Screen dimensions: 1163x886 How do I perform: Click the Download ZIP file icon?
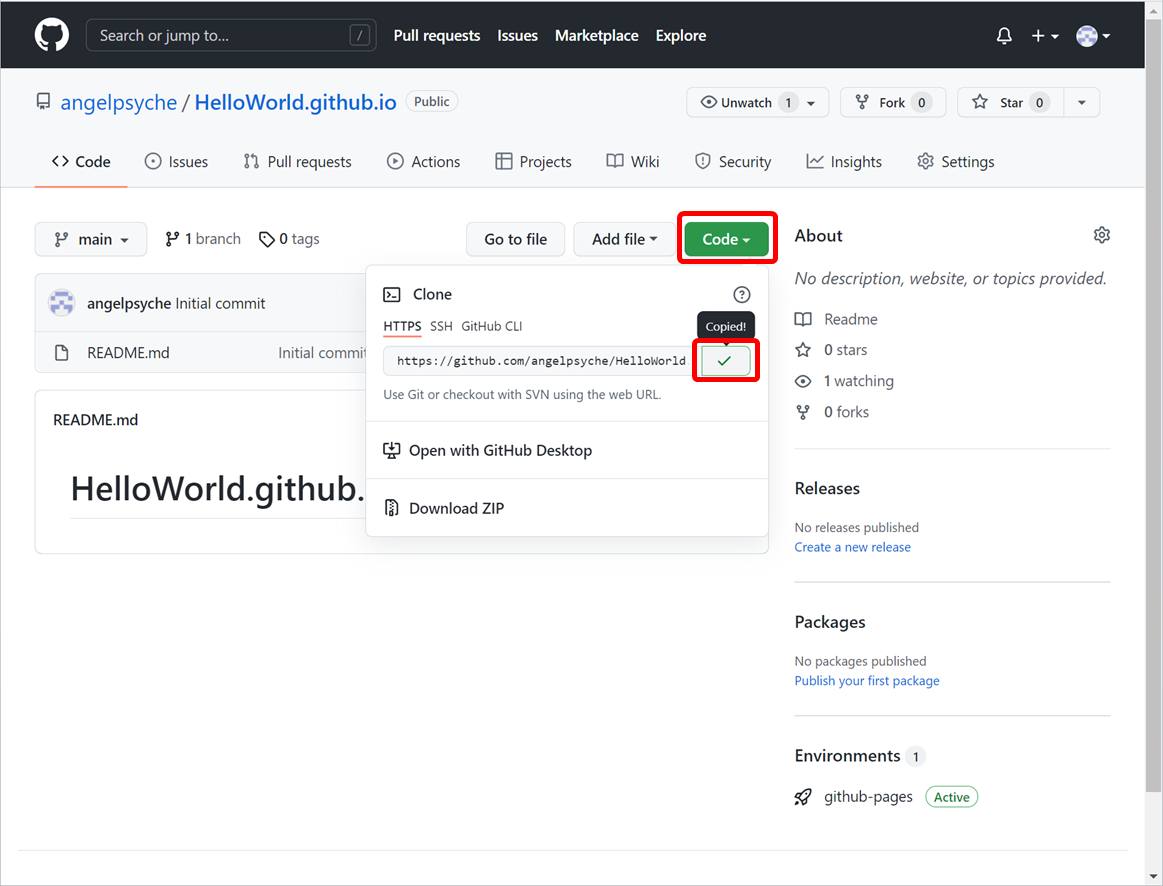[391, 508]
